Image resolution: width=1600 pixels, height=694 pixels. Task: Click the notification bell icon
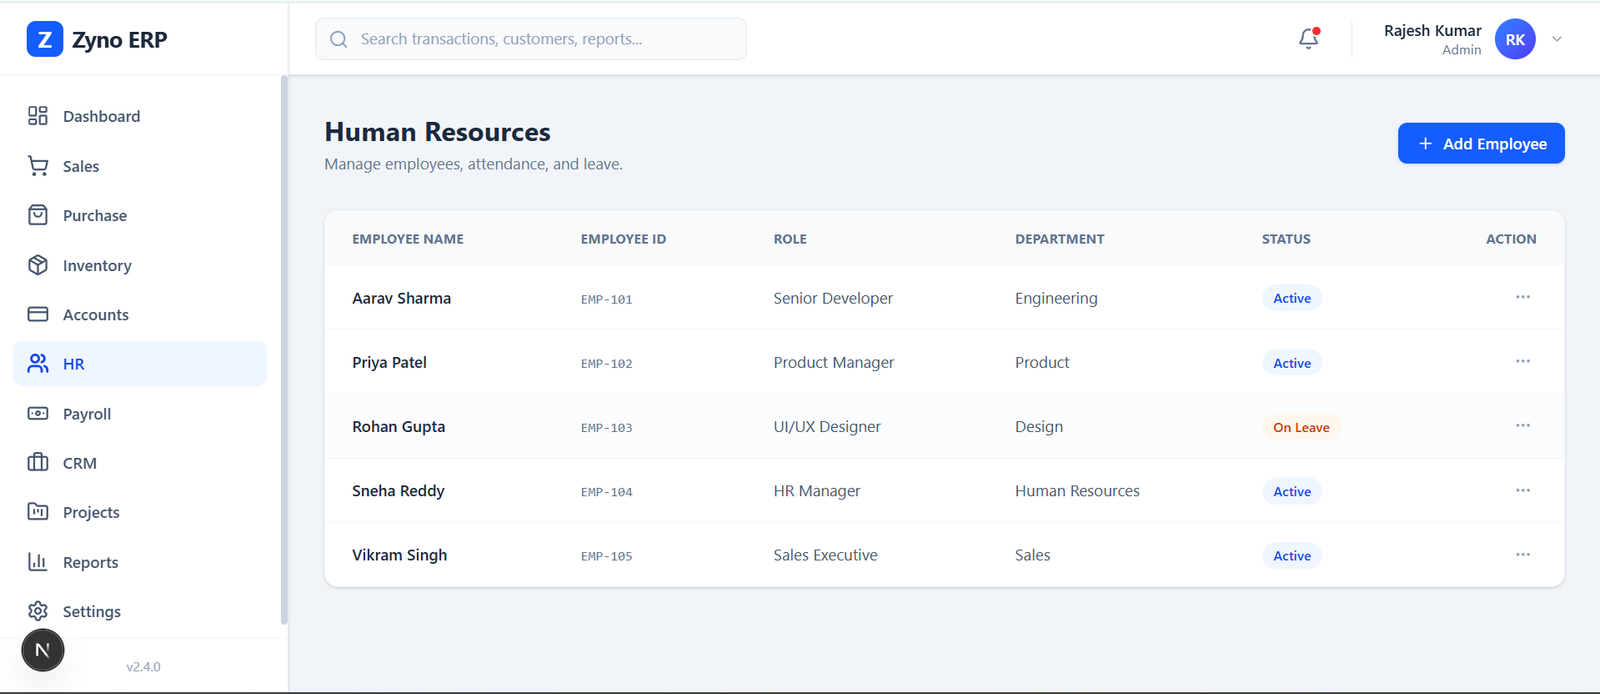[1308, 39]
